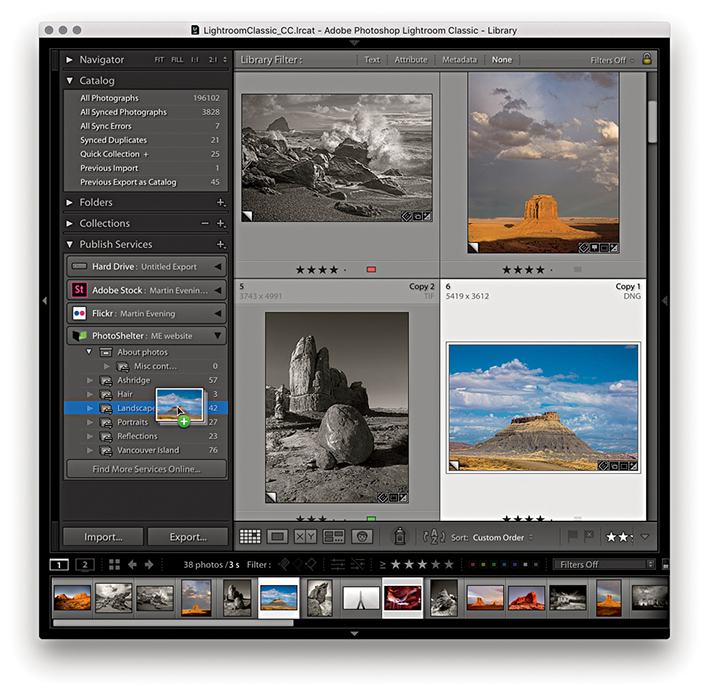Open Compare view (X|Y)
Screen dimensions: 709x695
[306, 537]
